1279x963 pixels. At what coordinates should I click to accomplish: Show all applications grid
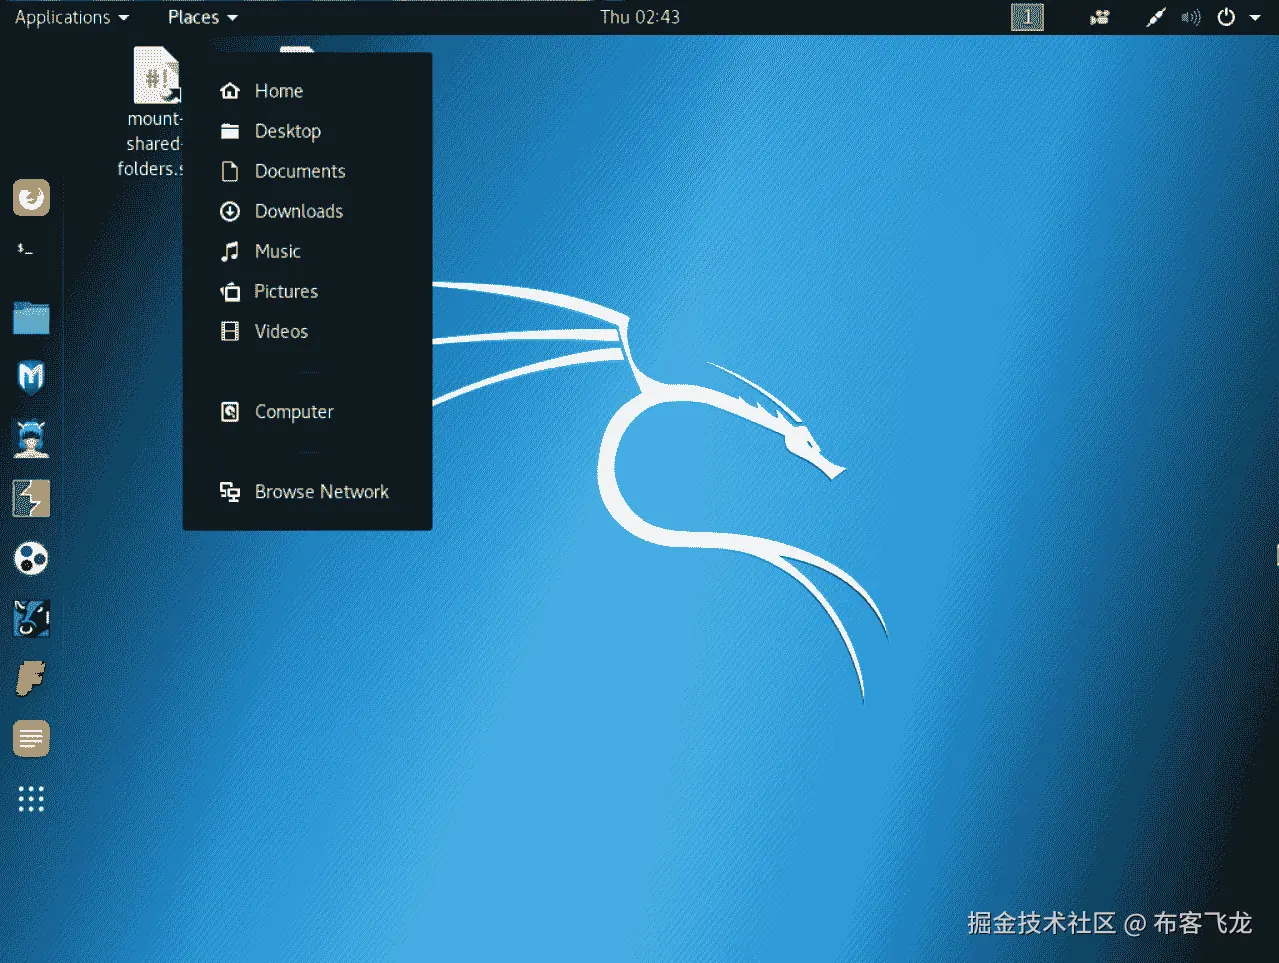pyautogui.click(x=31, y=799)
